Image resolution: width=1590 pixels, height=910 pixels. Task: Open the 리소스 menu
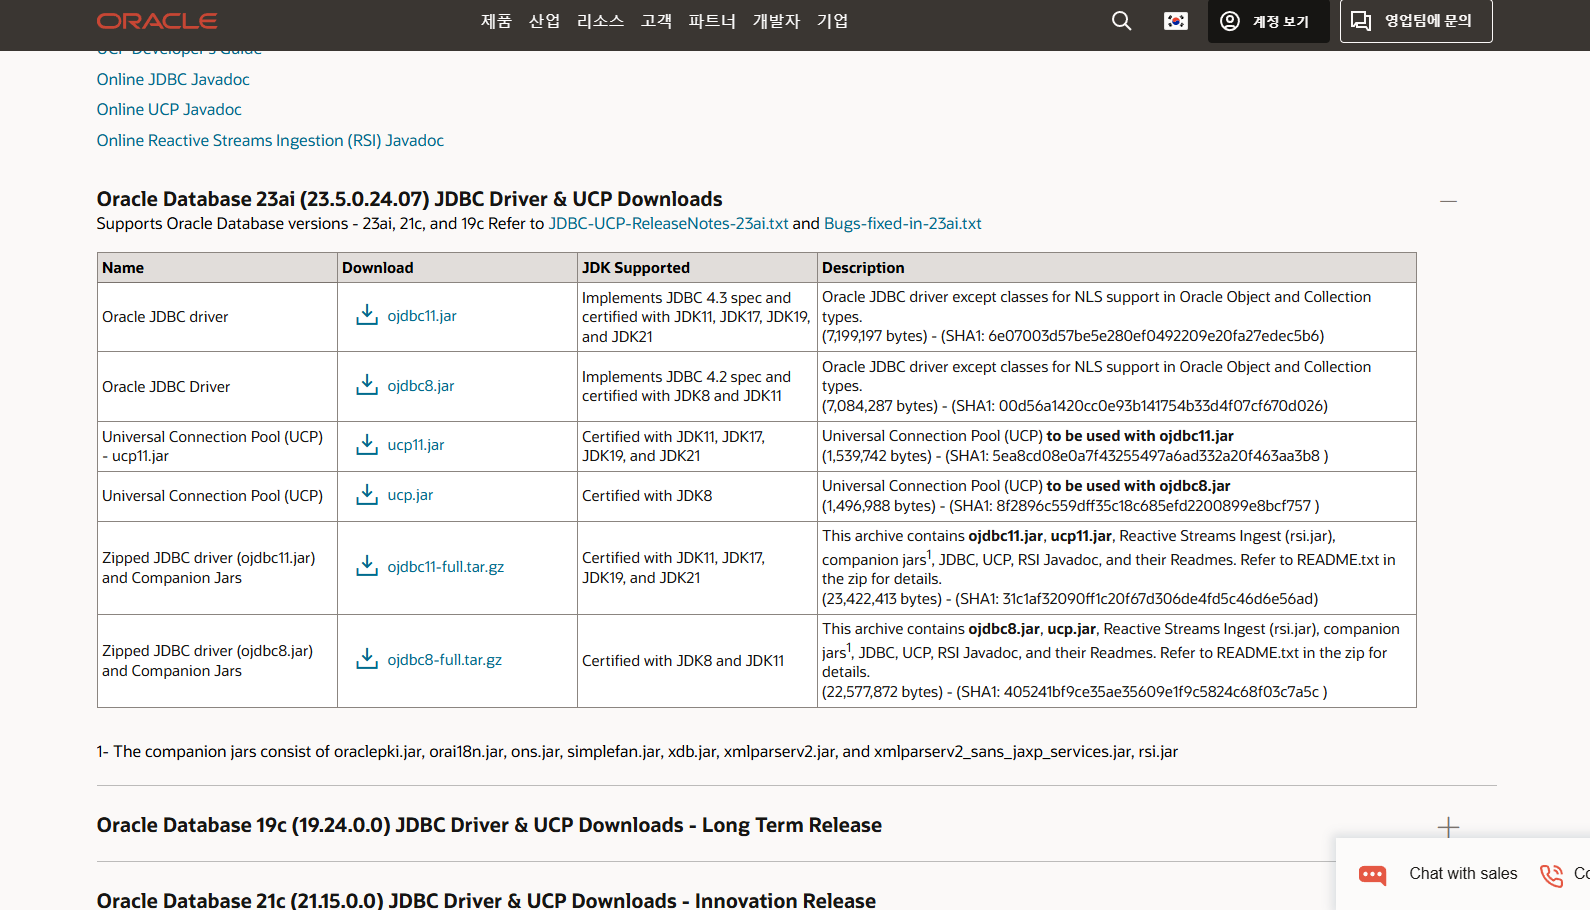[x=600, y=21]
